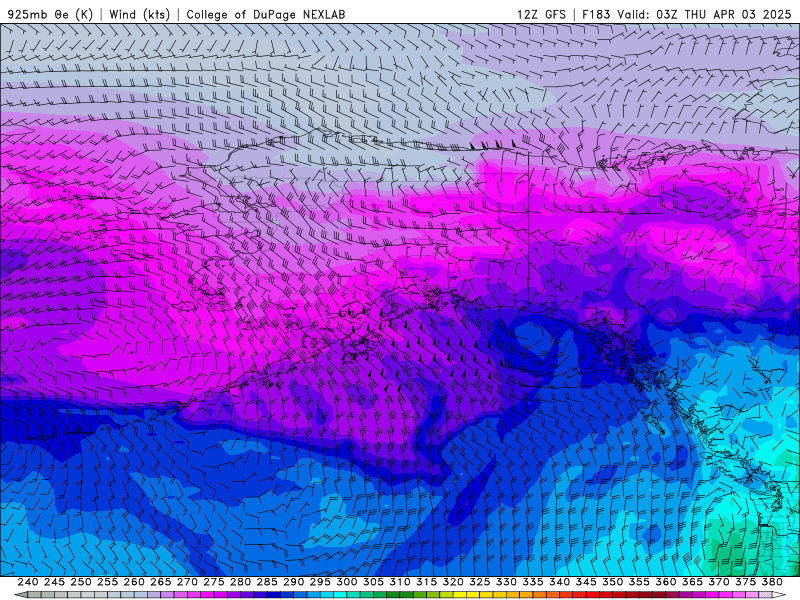Click the 305 value on the color scale
The image size is (800, 600).
pos(373,582)
